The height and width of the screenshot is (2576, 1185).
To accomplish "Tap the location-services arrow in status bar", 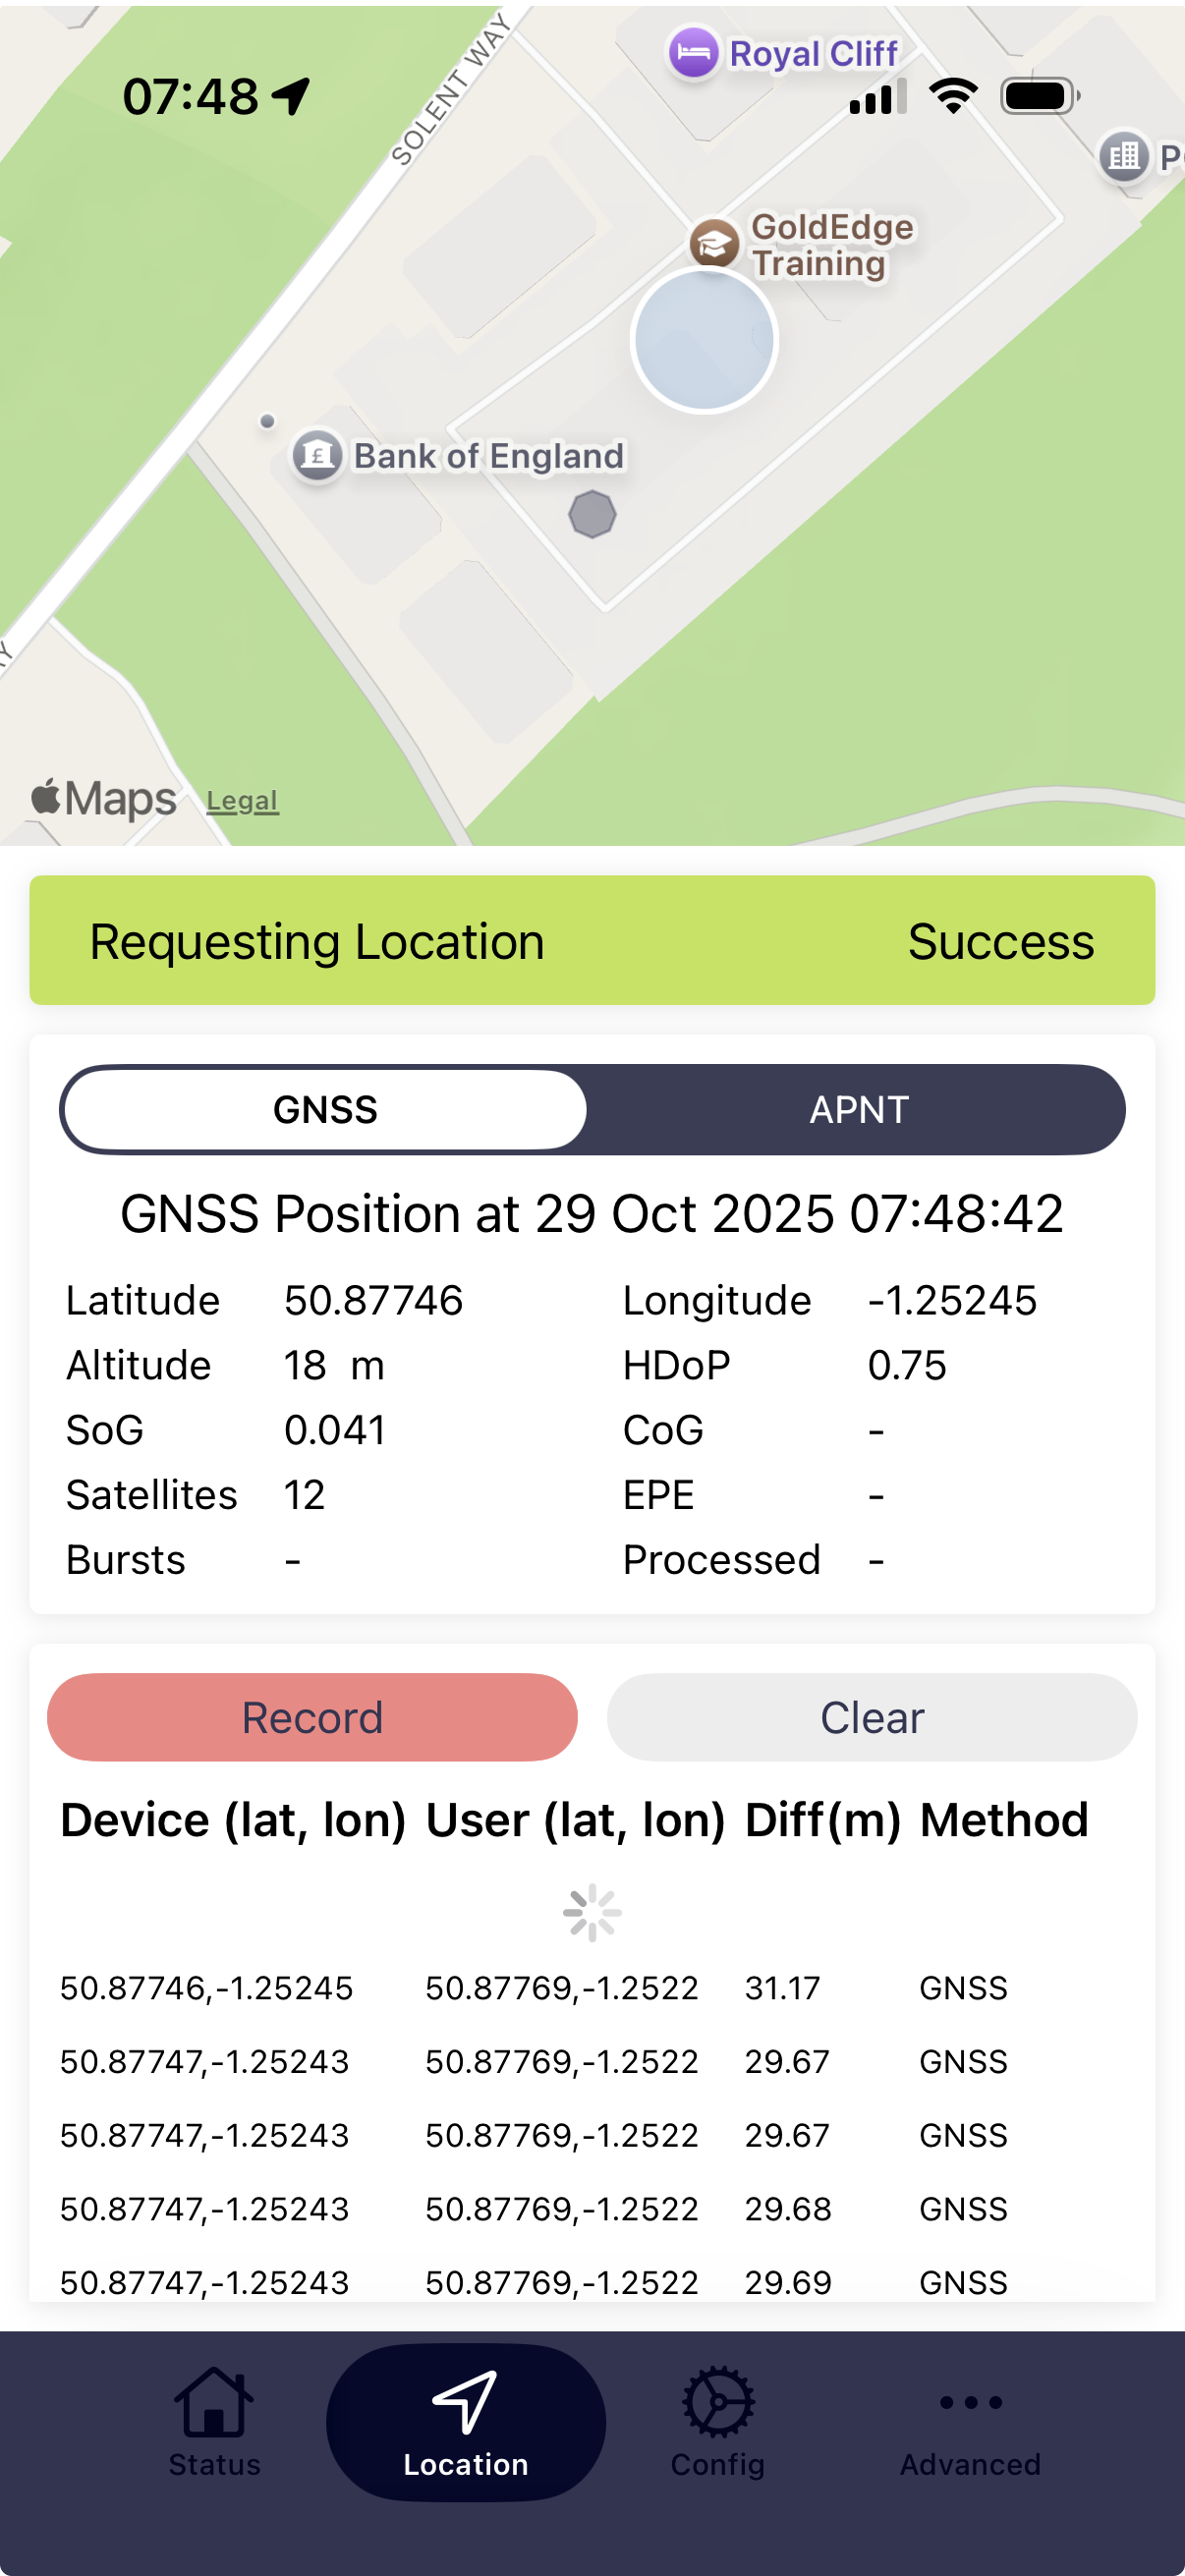I will point(291,97).
